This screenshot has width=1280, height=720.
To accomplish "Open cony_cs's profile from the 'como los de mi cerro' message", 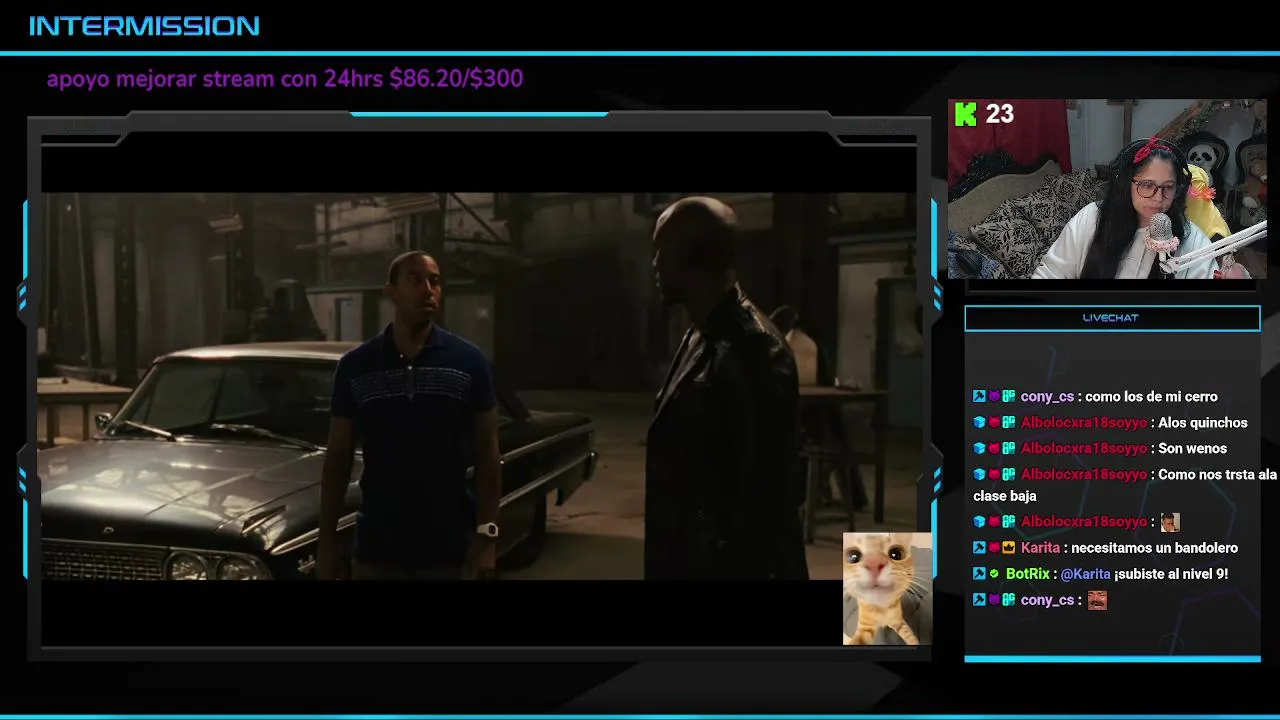I will click(1047, 397).
